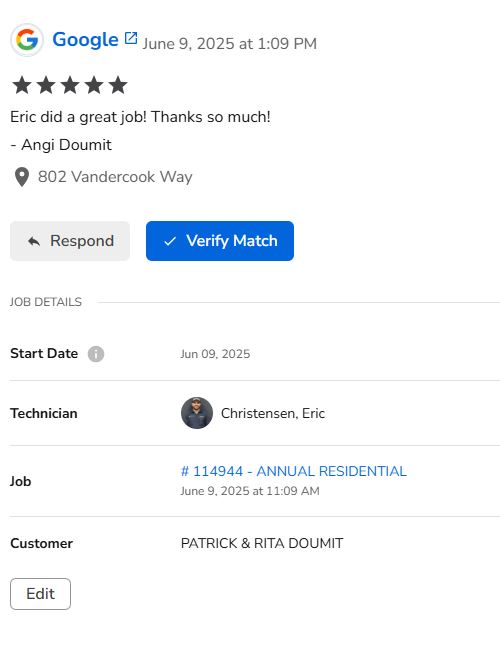
Task: Click customer name Patrick & Rita Doumit
Action: pyautogui.click(x=262, y=543)
